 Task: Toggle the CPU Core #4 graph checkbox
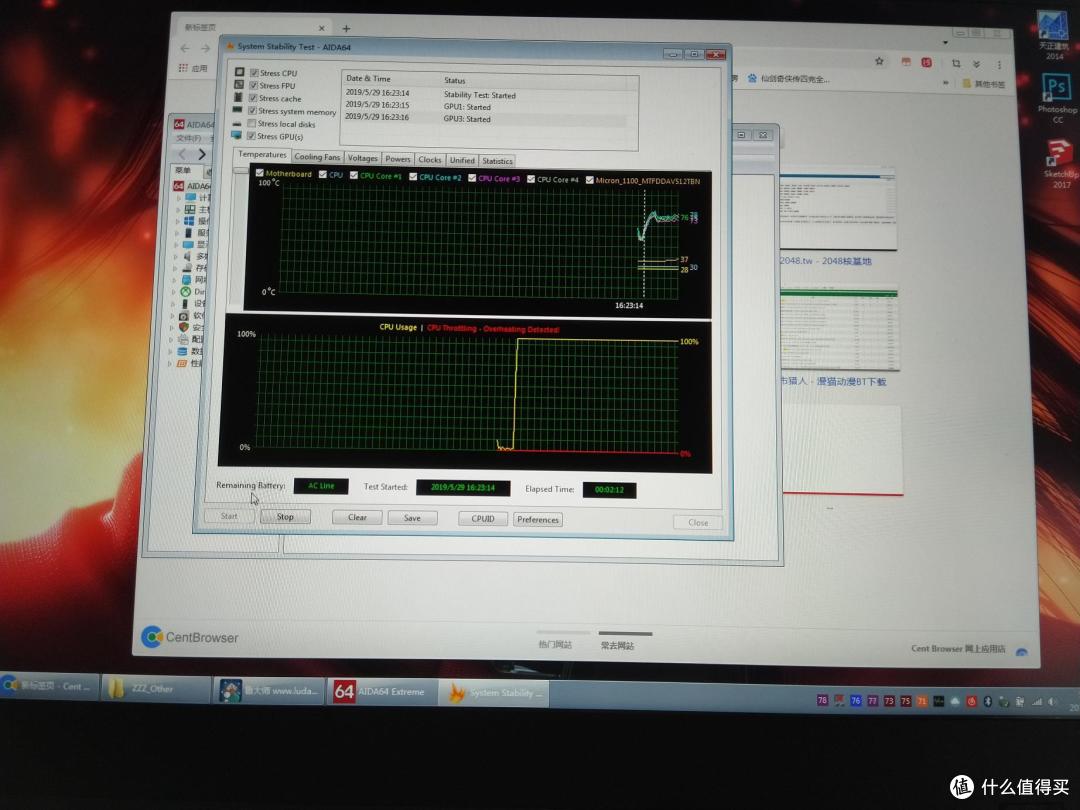tap(531, 178)
